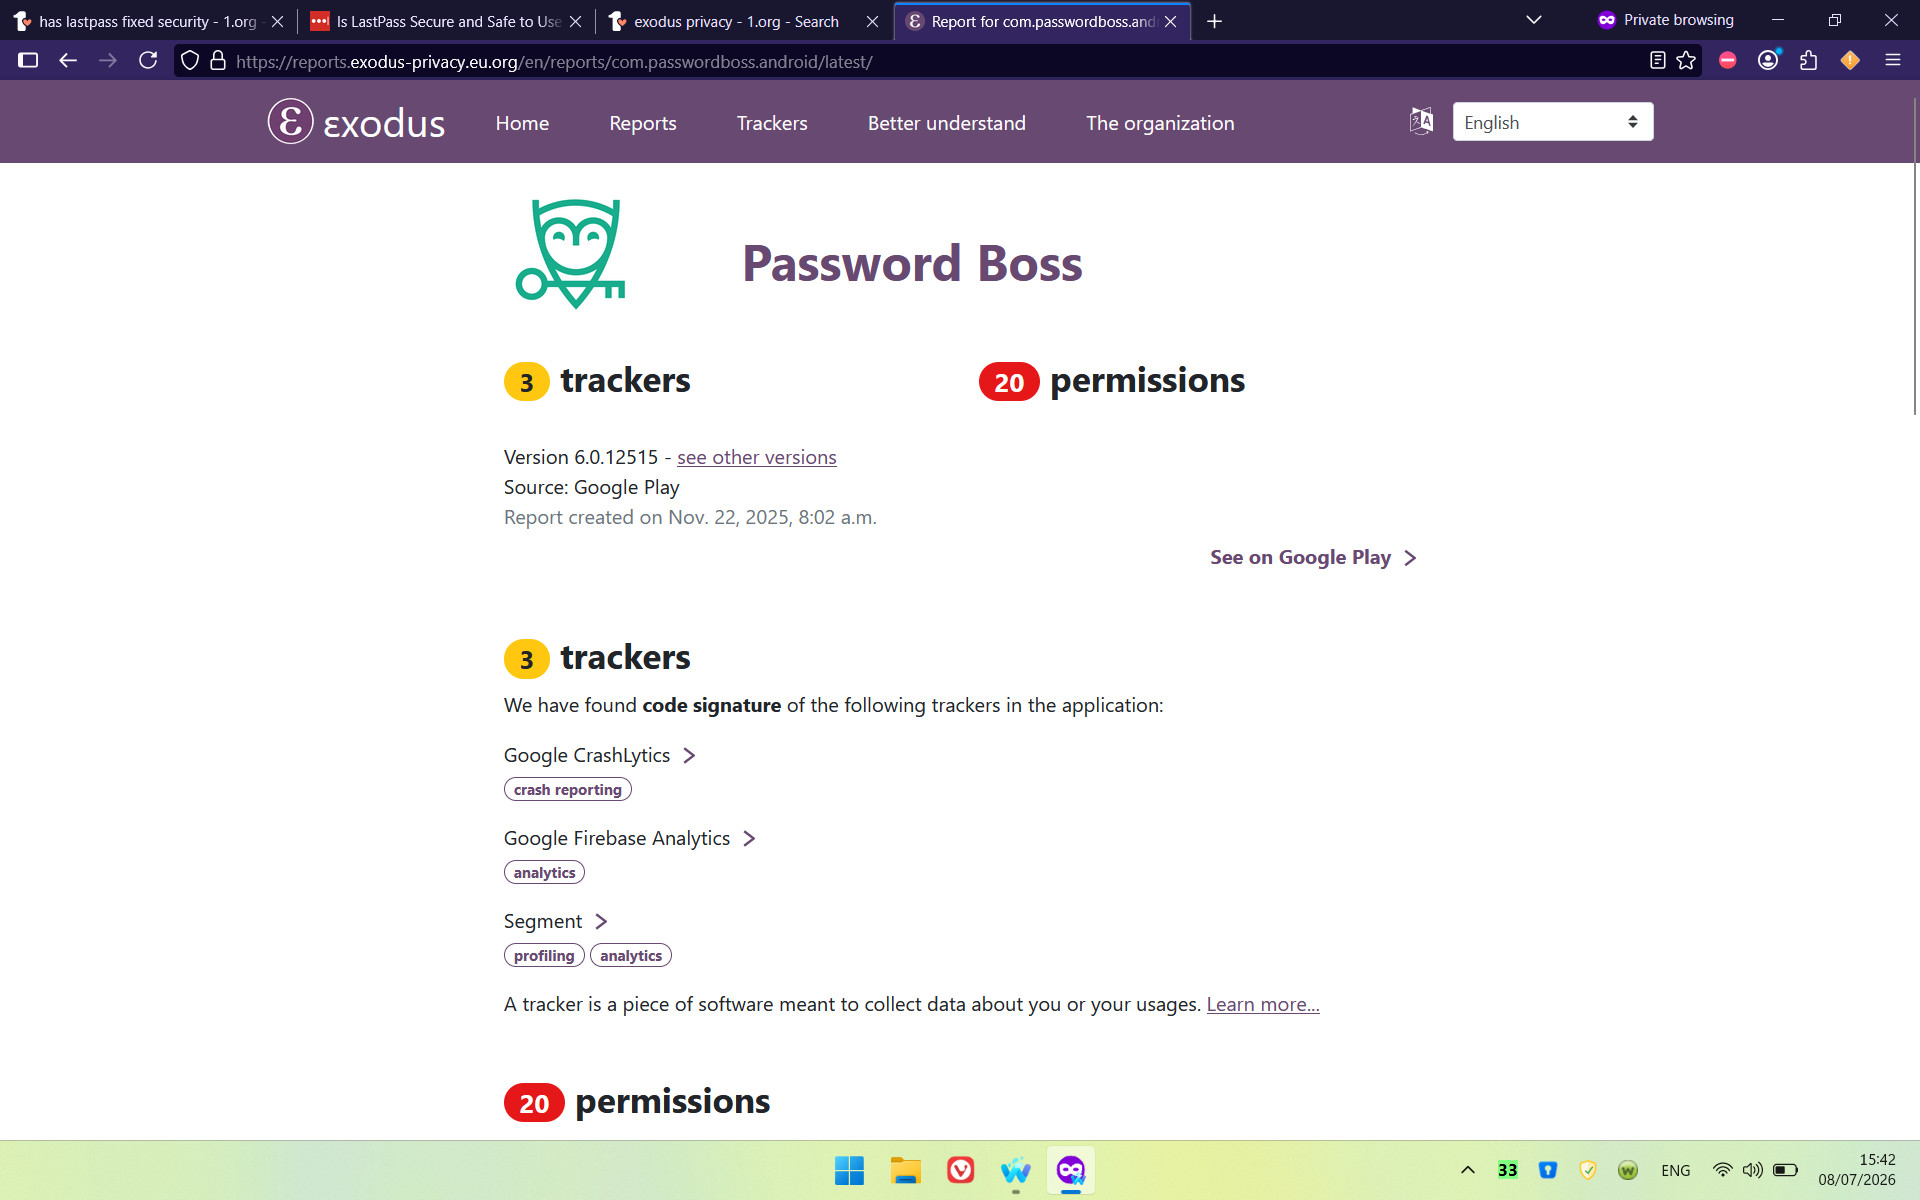This screenshot has height=1200, width=1920.
Task: Expand the Google Firebase Analytics tracker details
Action: tap(629, 838)
